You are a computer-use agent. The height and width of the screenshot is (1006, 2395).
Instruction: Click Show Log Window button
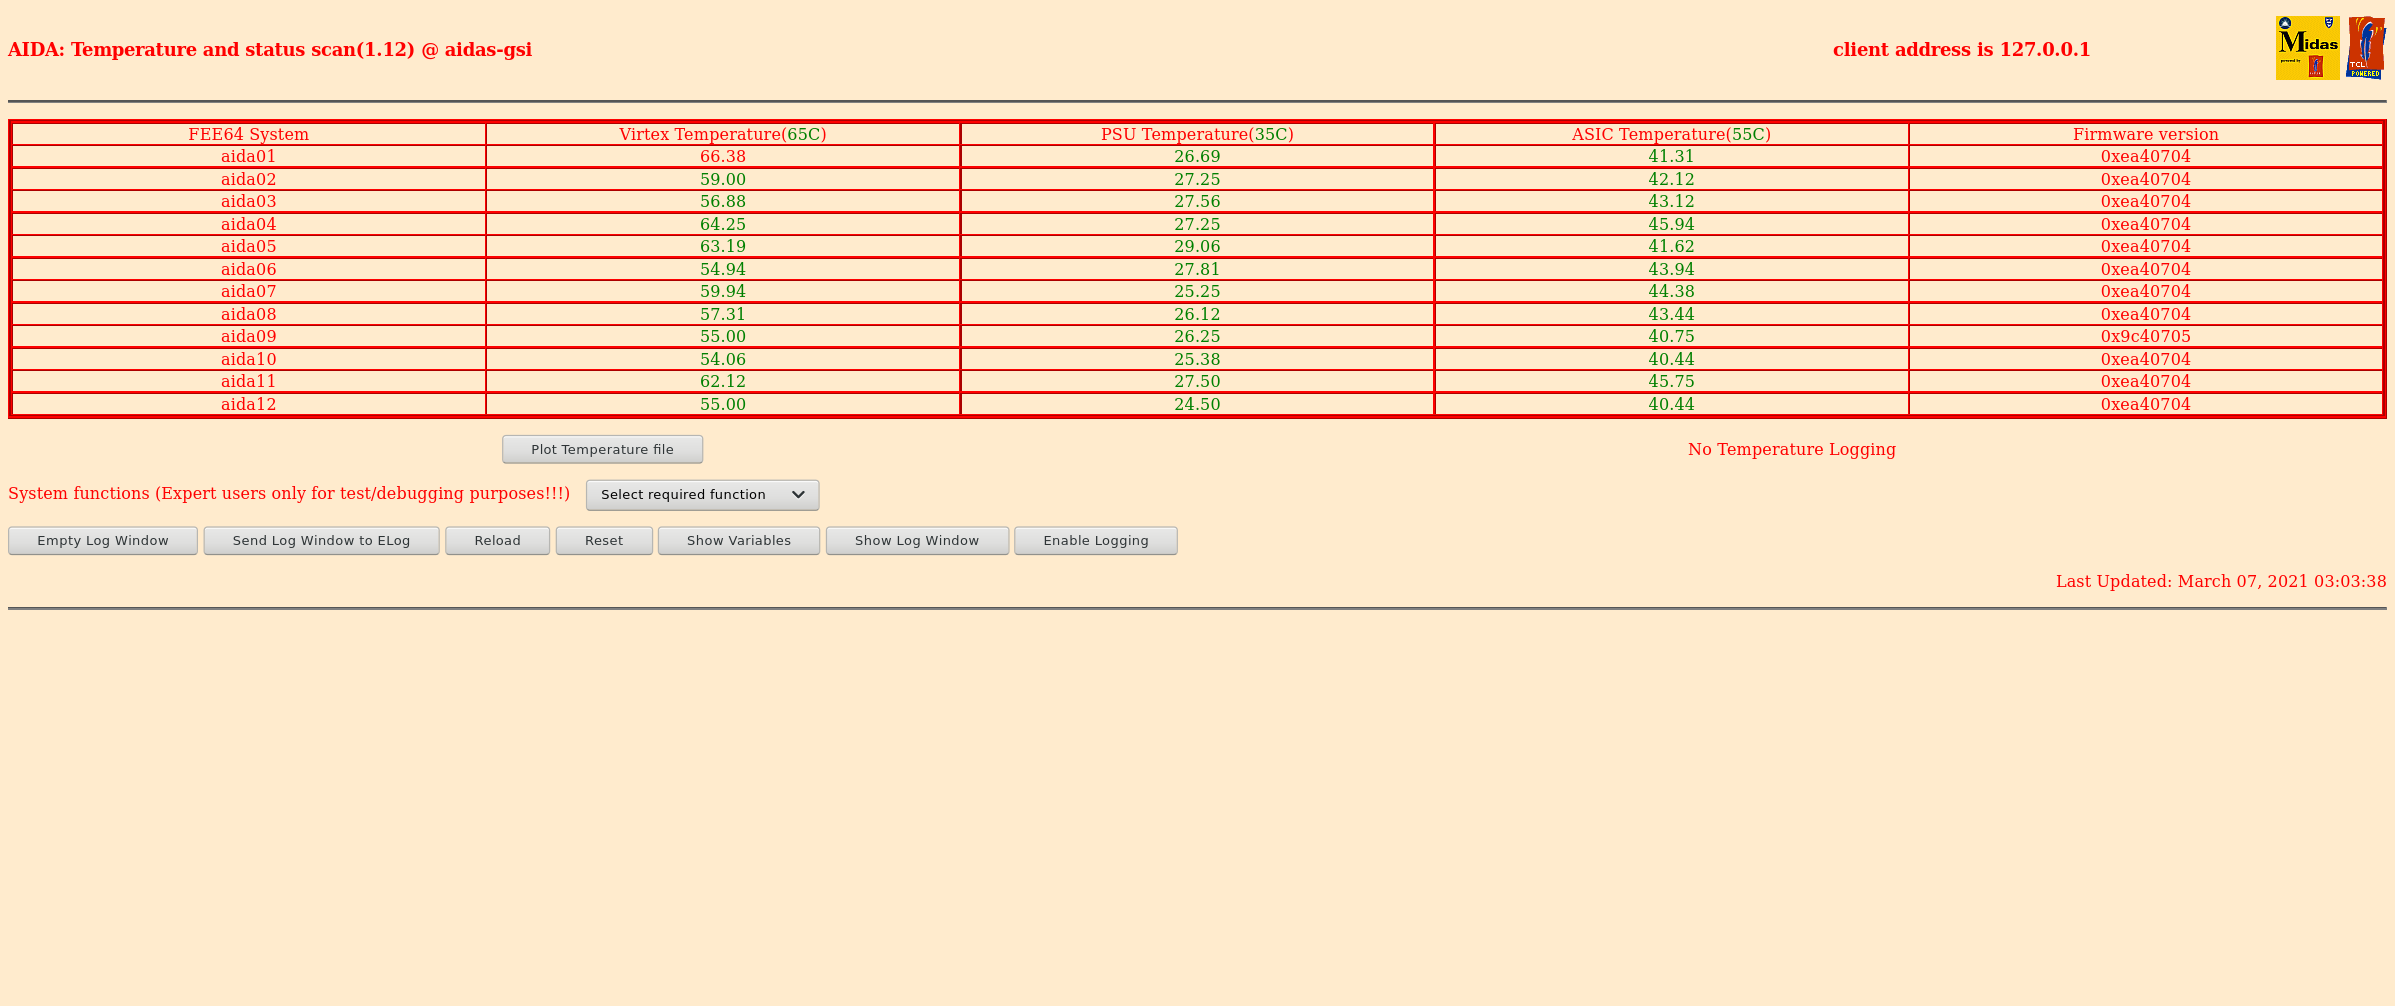point(916,541)
